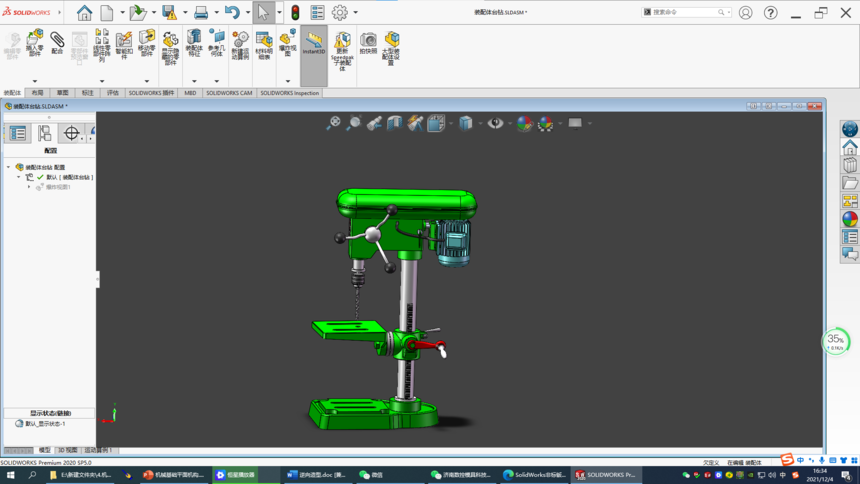Open the MBD tab
The height and width of the screenshot is (484, 860).
[x=190, y=93]
